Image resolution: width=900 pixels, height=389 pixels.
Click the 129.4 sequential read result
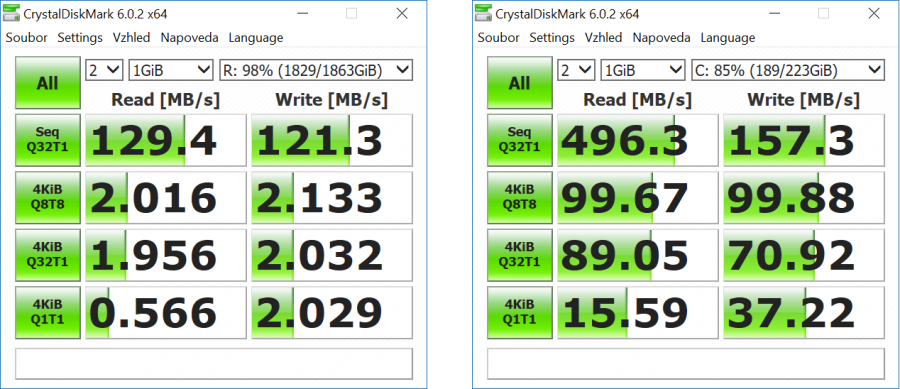[x=166, y=141]
